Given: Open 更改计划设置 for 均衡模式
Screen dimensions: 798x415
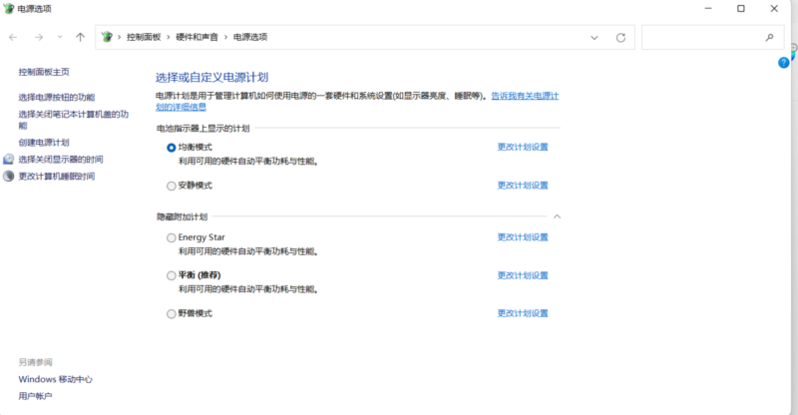Looking at the screenshot, I should [523, 147].
